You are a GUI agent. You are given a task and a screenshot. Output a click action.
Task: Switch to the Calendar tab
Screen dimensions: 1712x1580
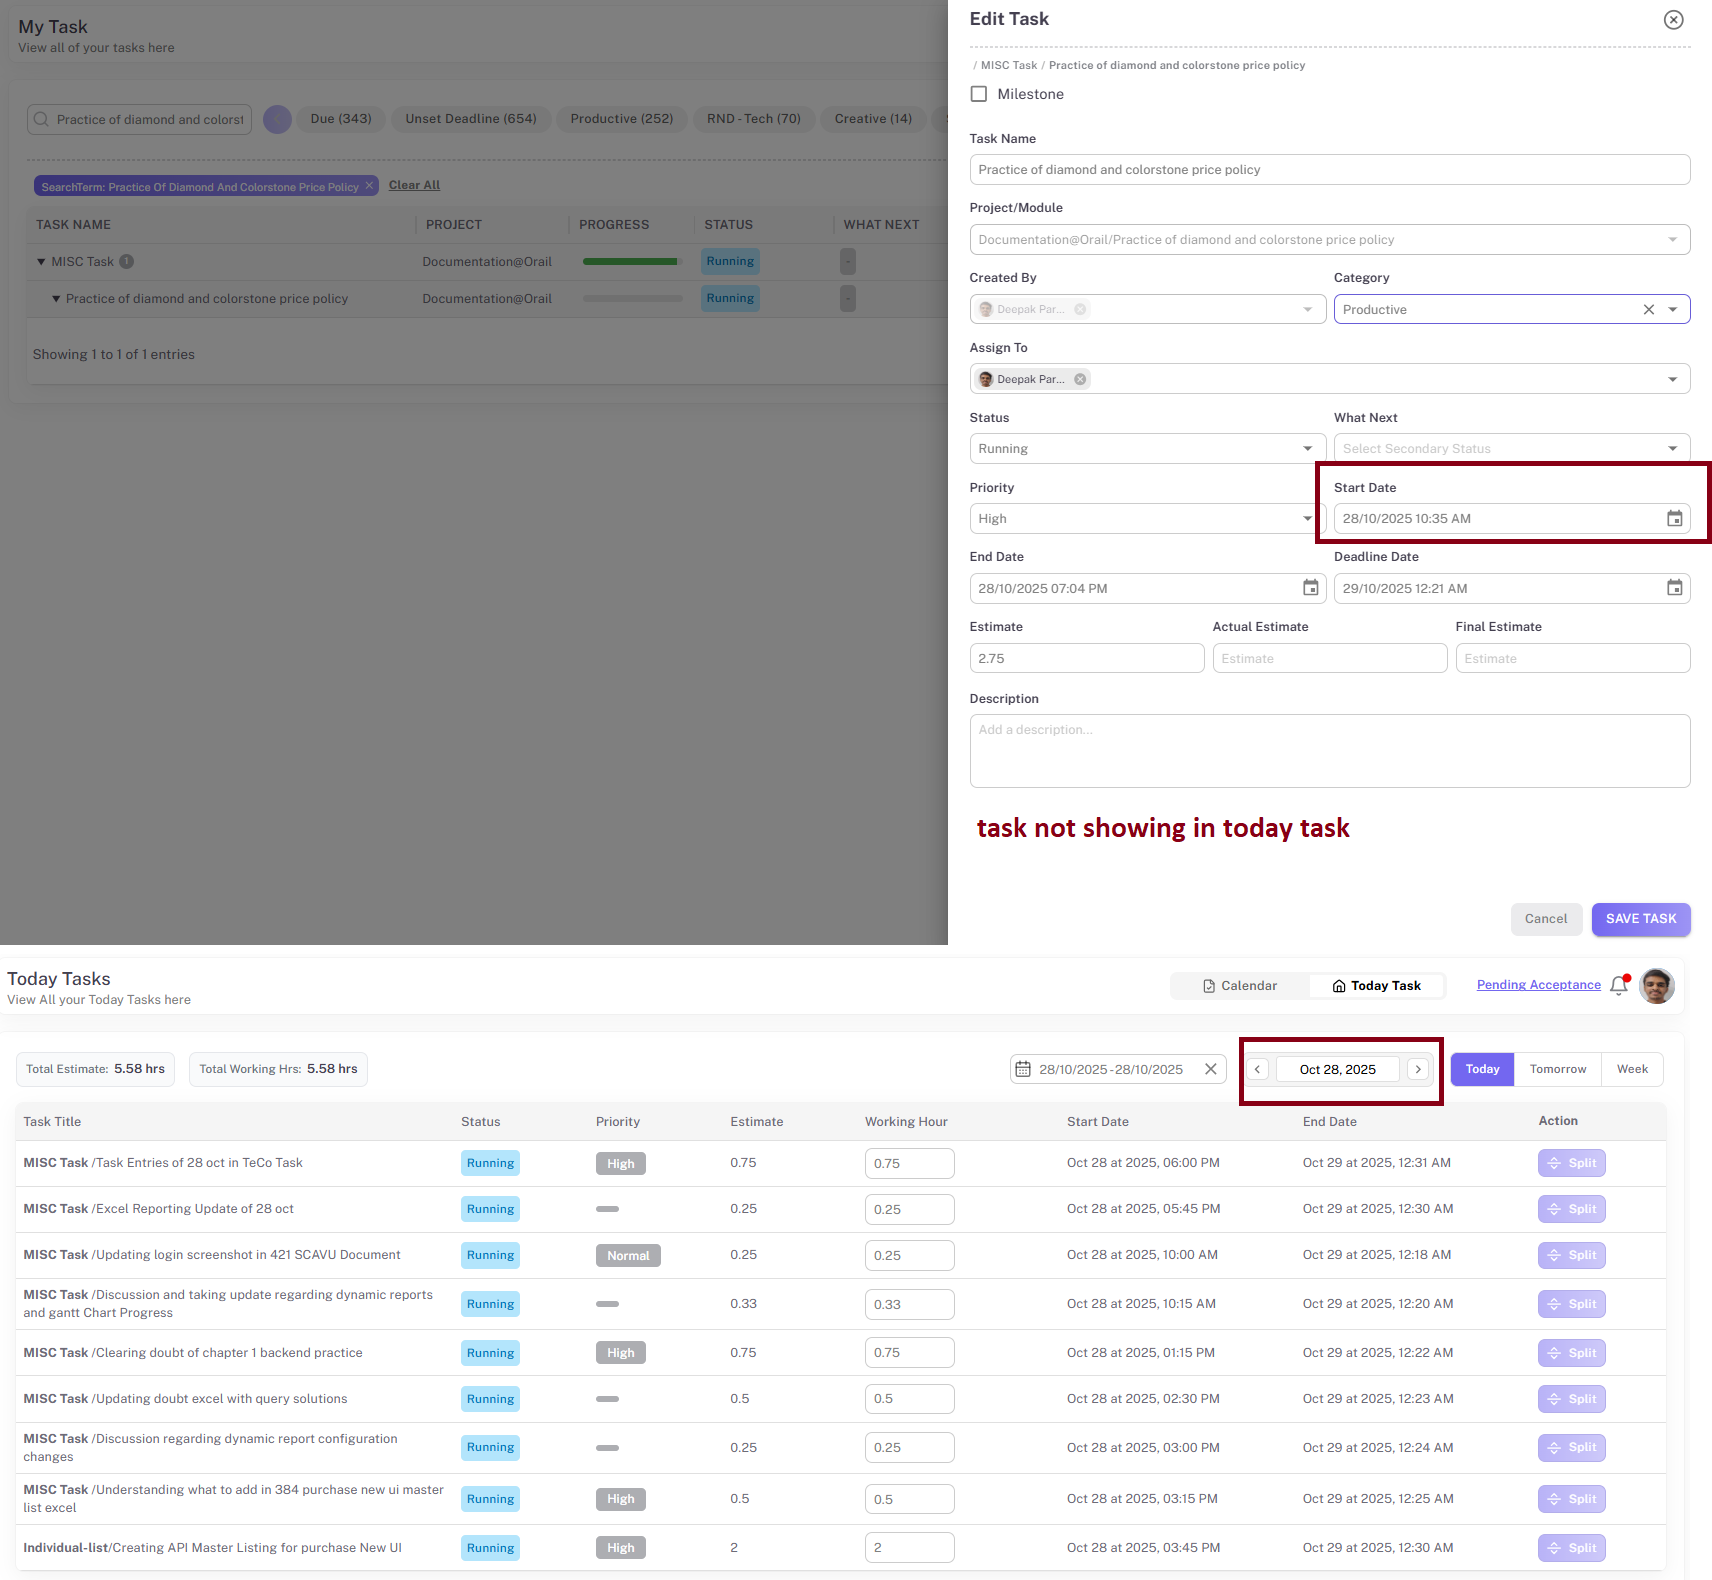[1240, 986]
